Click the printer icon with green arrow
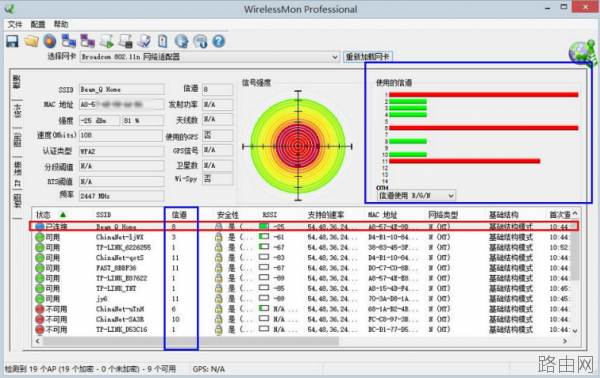The image size is (600, 378). pyautogui.click(x=107, y=41)
